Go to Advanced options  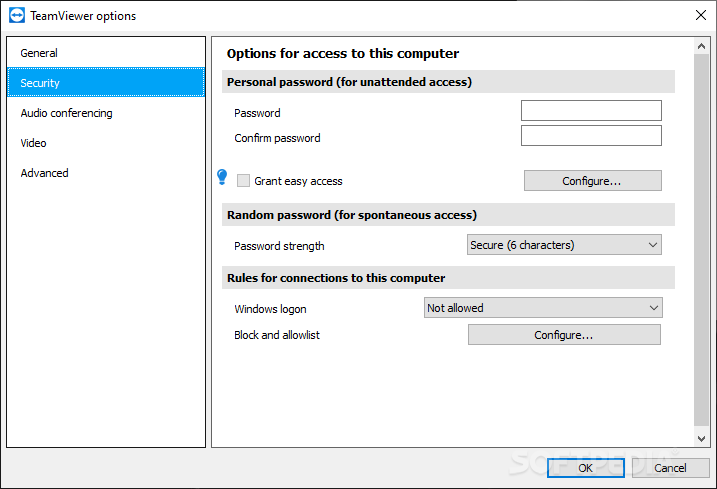106,173
